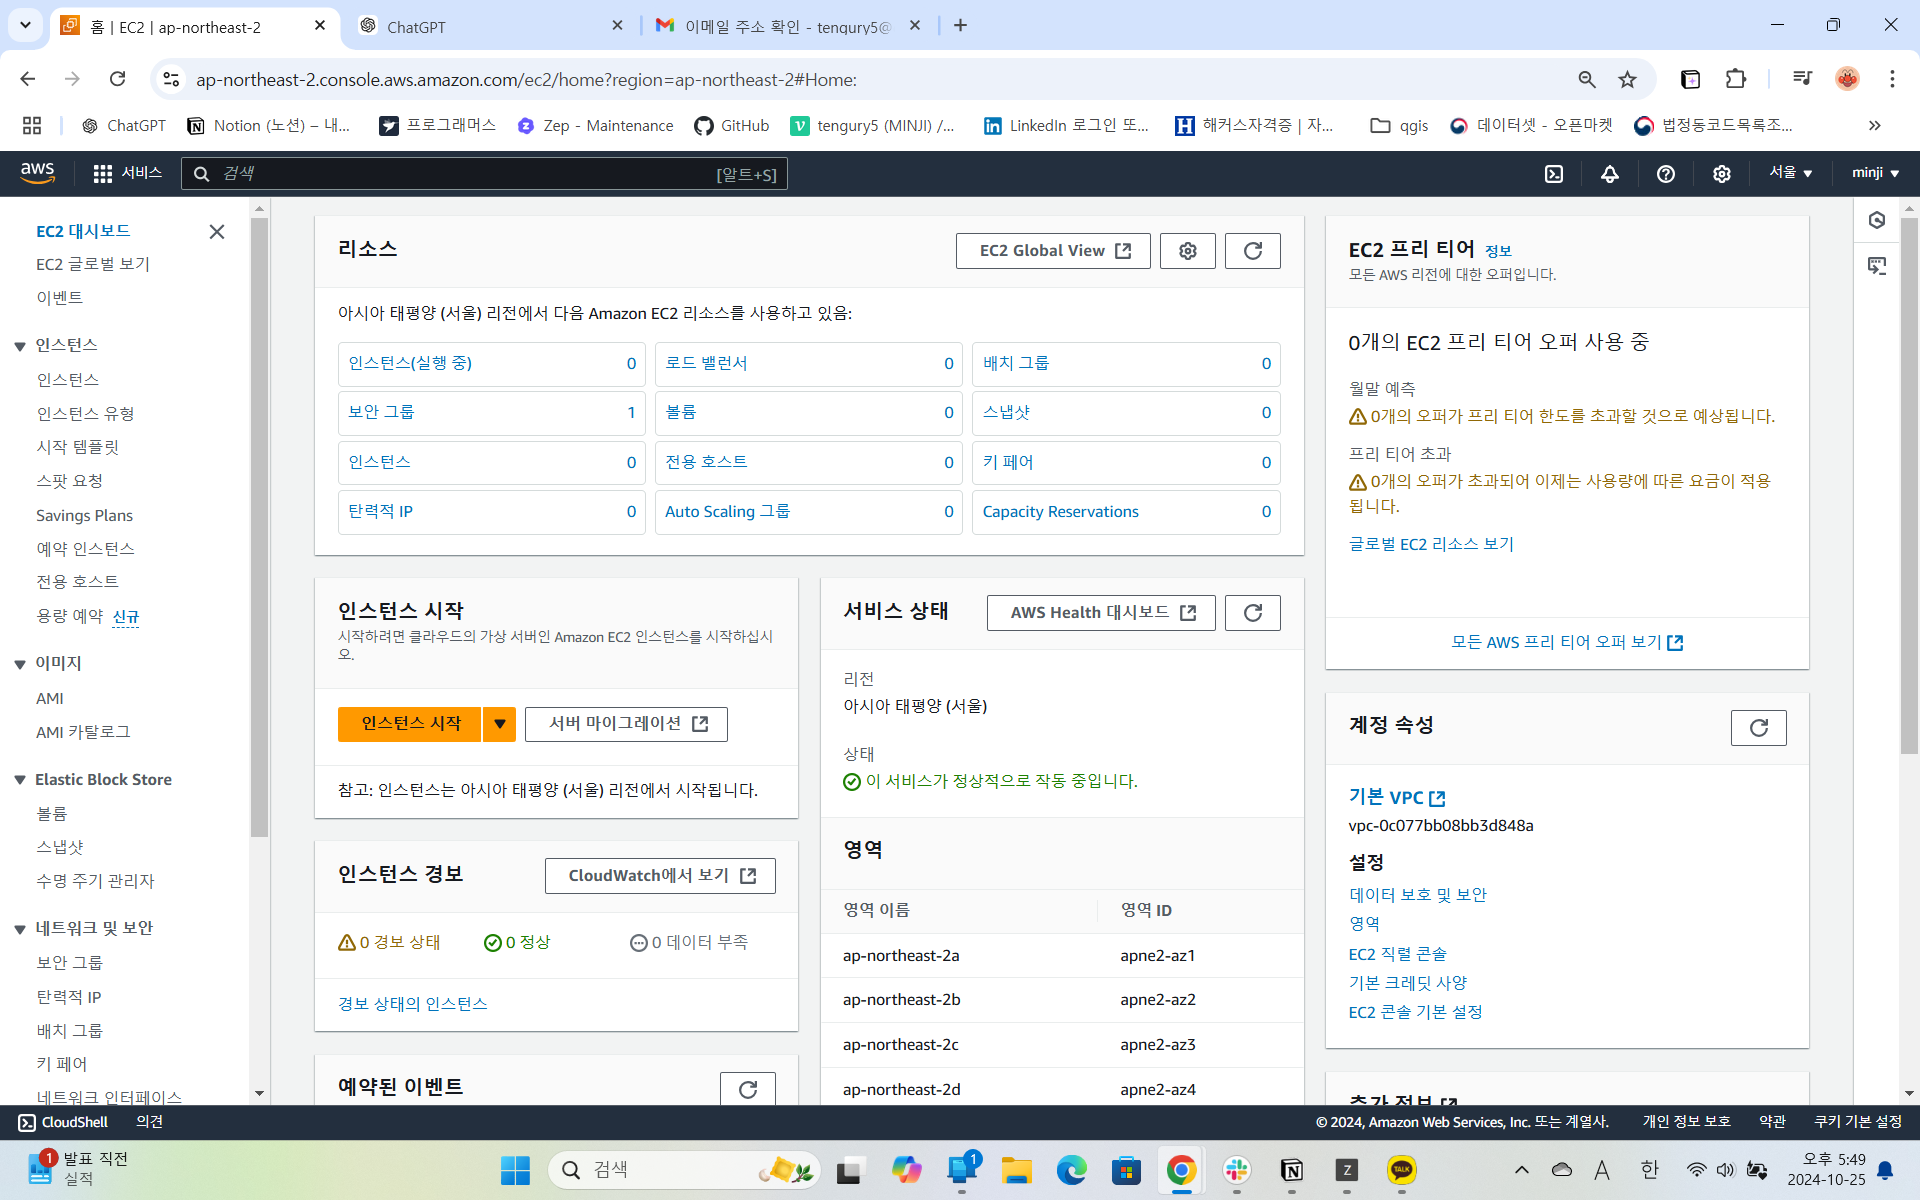Open the 기본 VPC link
The image size is (1920, 1200).
[1397, 797]
